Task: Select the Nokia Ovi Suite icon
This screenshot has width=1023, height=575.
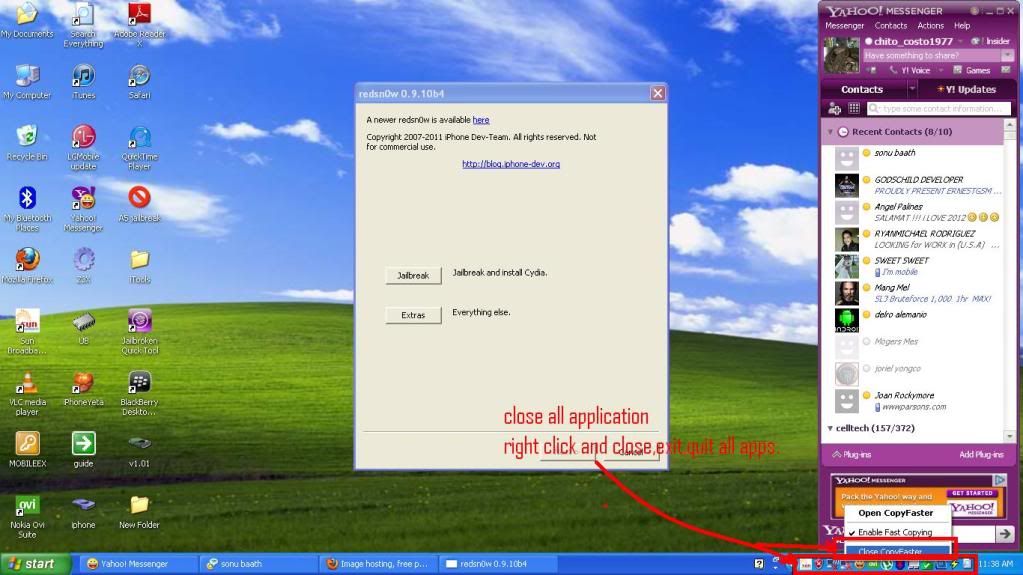Action: coord(27,516)
